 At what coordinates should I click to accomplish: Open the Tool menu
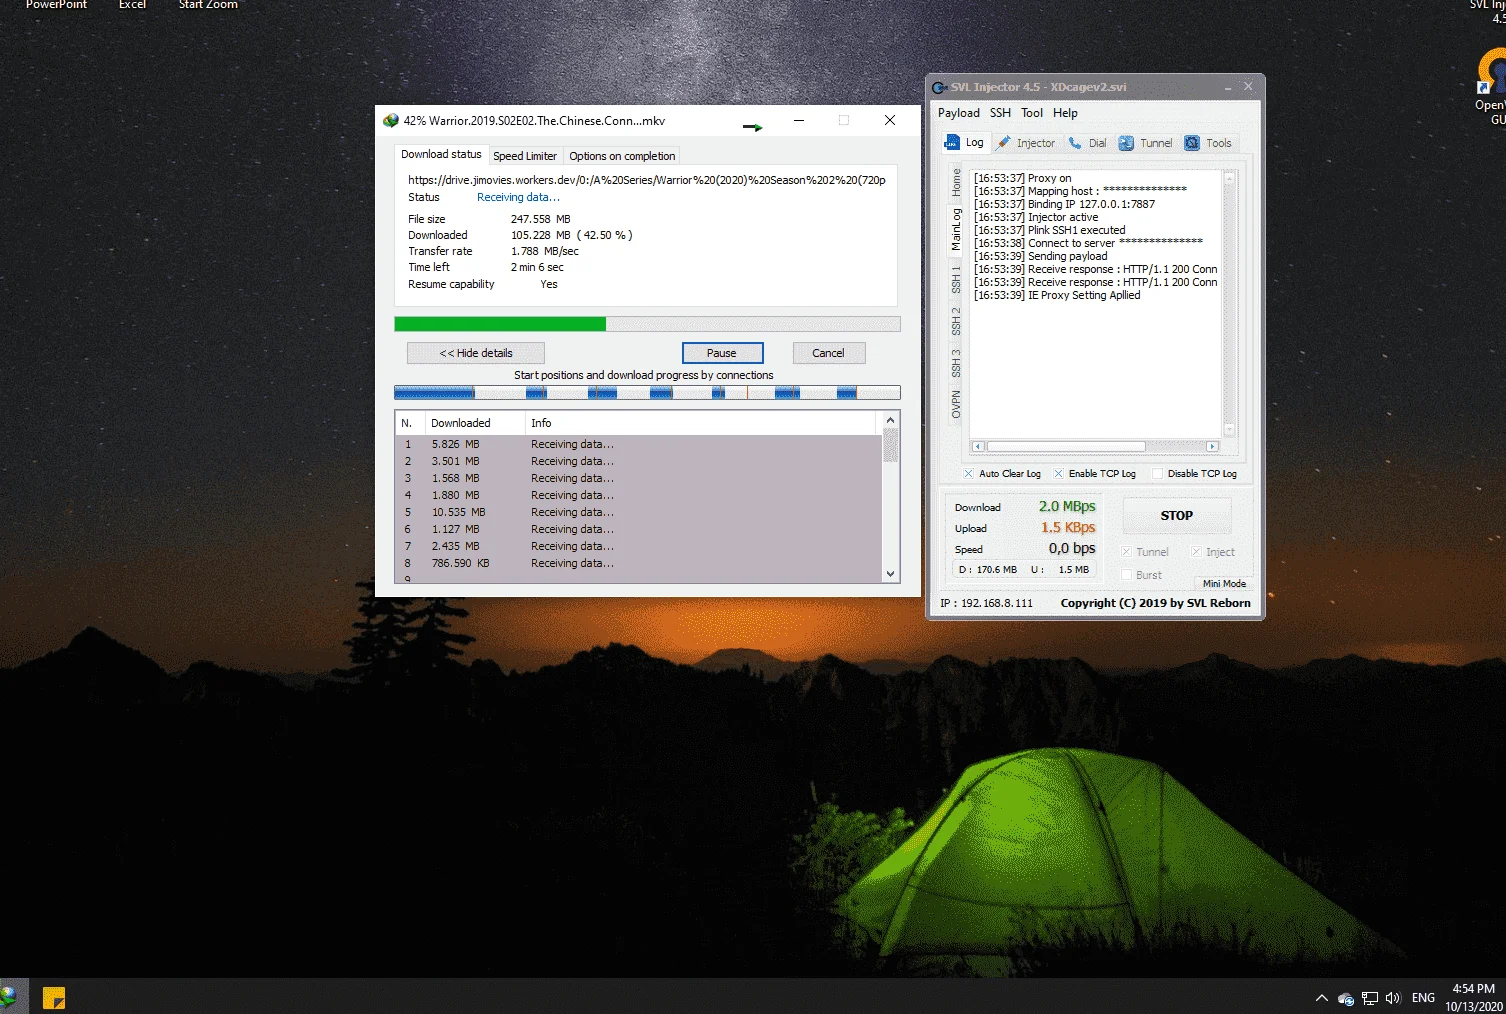tap(1032, 113)
